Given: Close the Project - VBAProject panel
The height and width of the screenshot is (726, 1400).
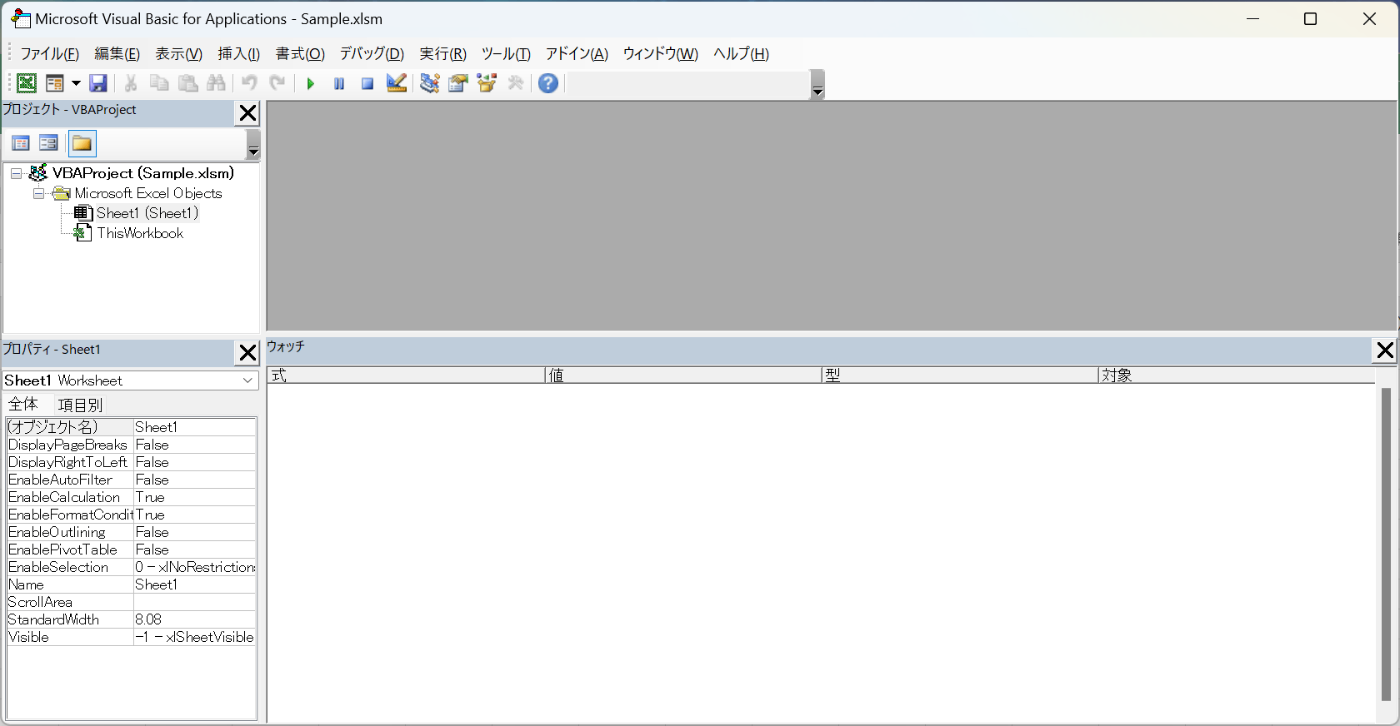Looking at the screenshot, I should click(x=247, y=113).
